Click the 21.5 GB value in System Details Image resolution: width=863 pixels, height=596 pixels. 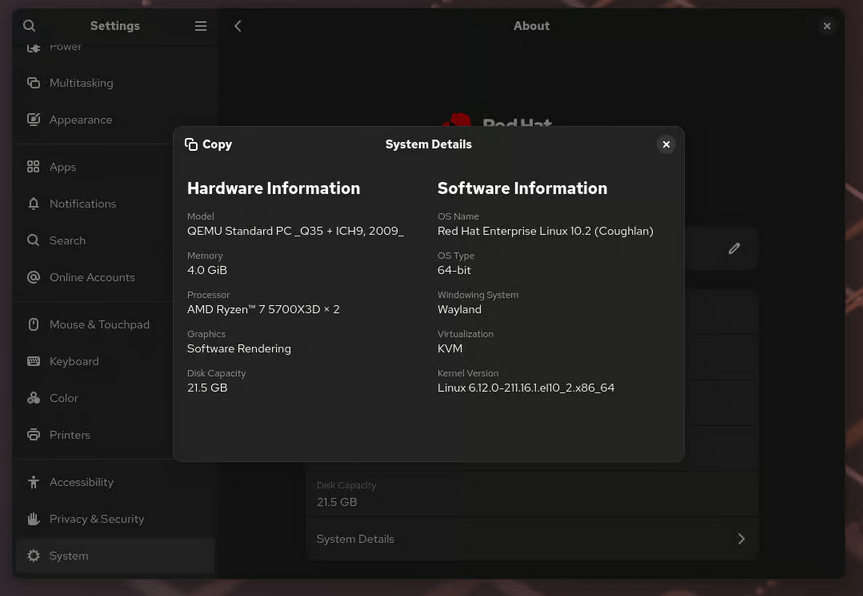point(207,388)
